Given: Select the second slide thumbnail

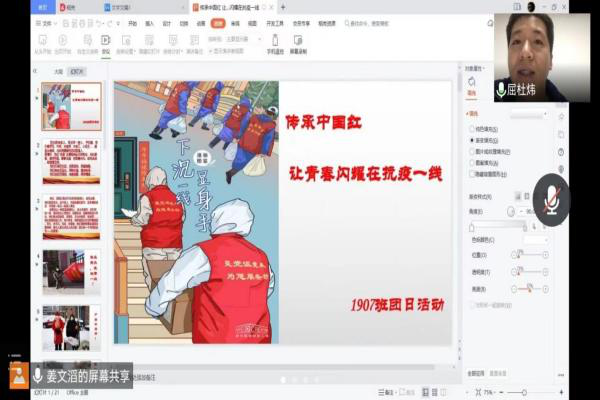Looking at the screenshot, I should click(x=71, y=162).
